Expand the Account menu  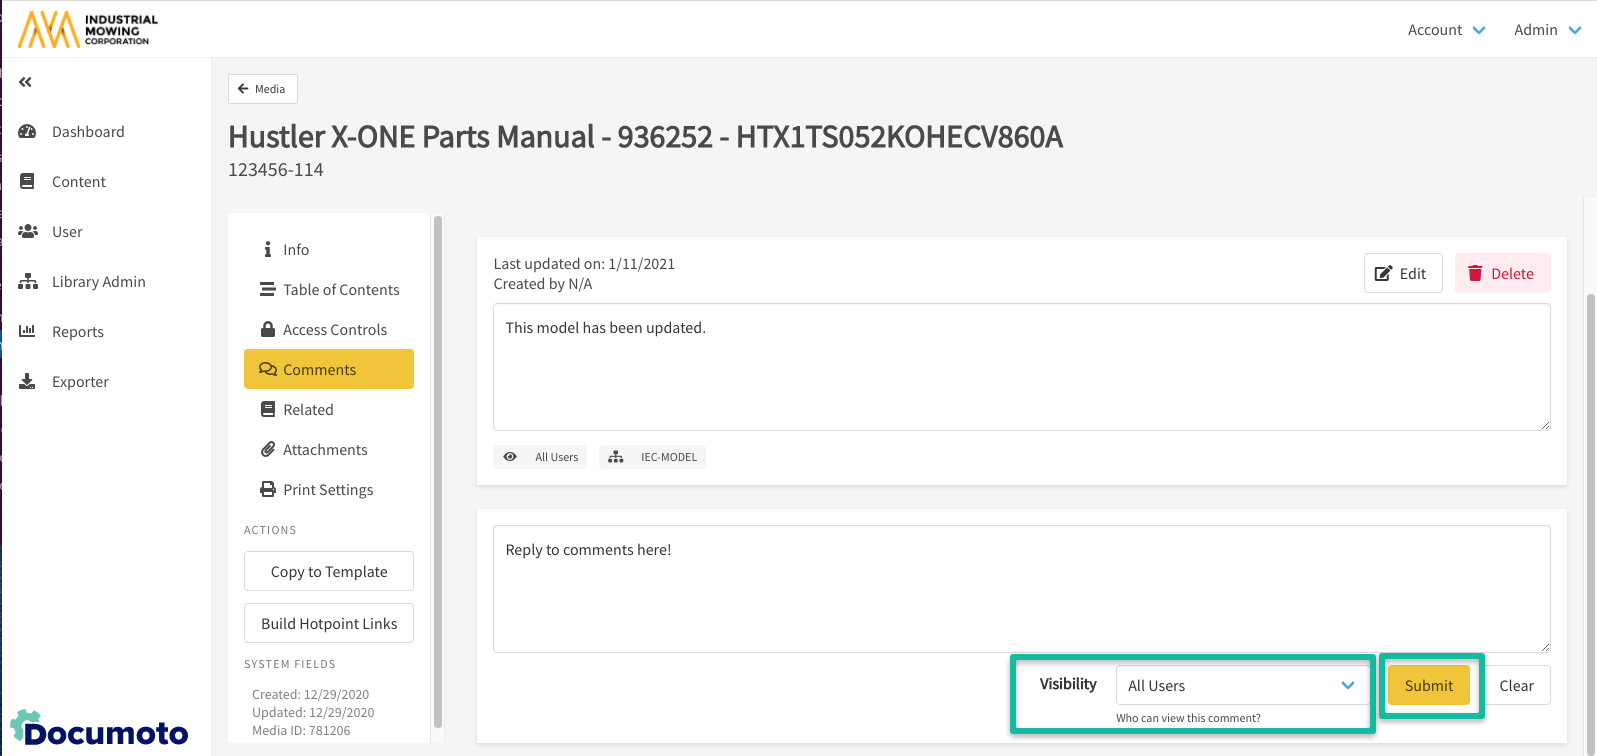click(x=1446, y=30)
